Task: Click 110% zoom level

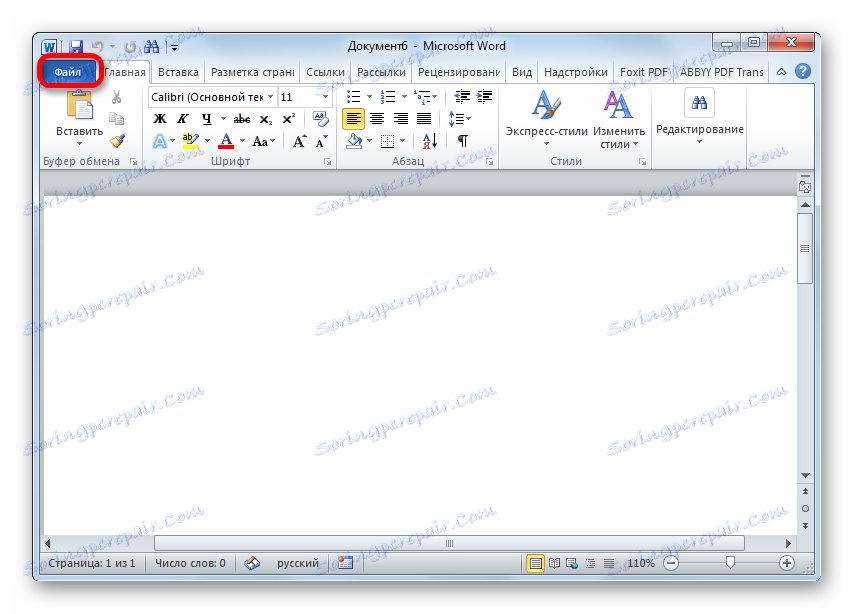Action: (641, 563)
